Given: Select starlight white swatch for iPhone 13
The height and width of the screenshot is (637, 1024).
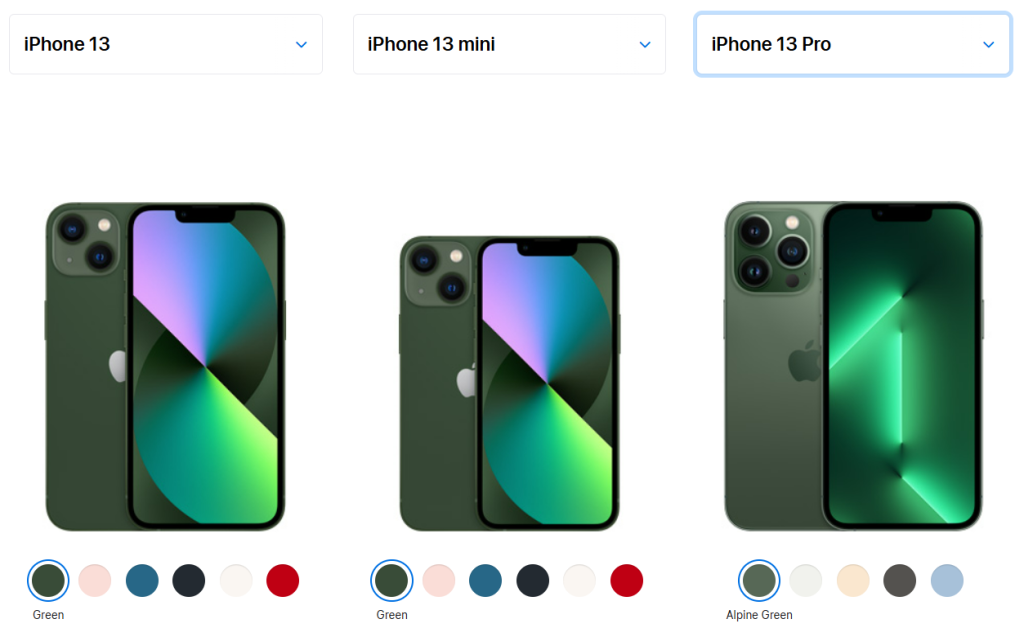Looking at the screenshot, I should 236,580.
